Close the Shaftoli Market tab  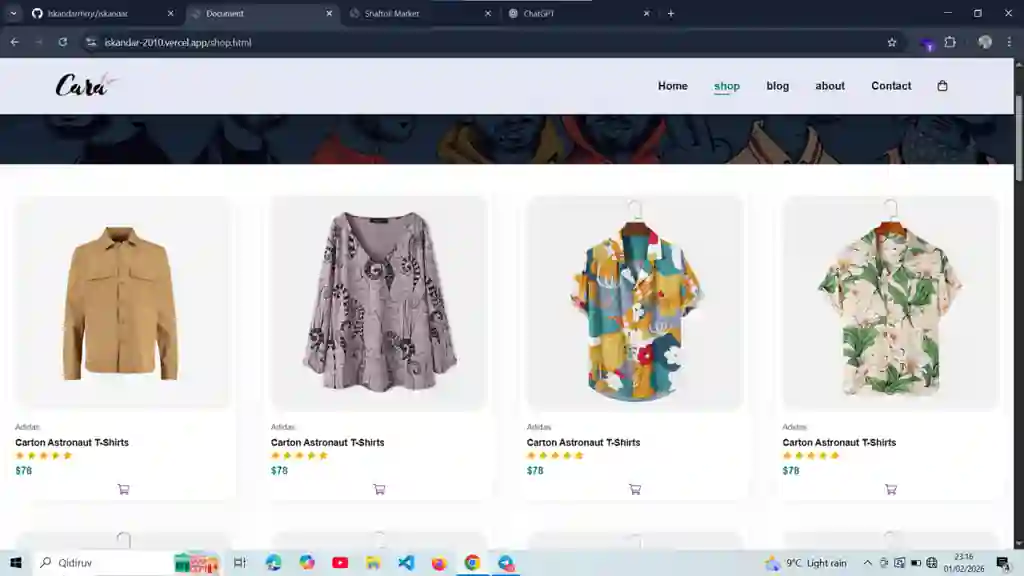point(488,13)
